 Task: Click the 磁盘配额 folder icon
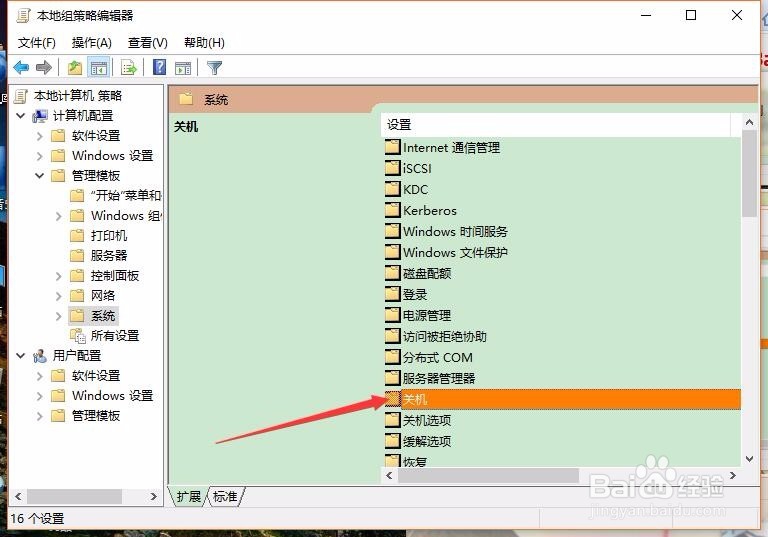(392, 273)
